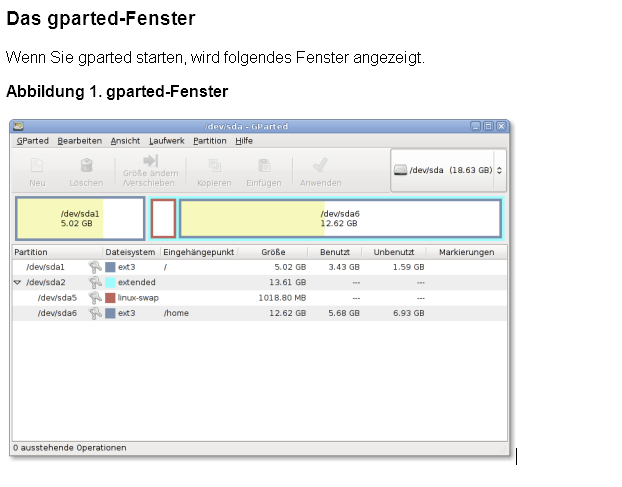Viewport: 622px width, 487px height.
Task: Sort by the Partition column header
Action: (x=58, y=252)
